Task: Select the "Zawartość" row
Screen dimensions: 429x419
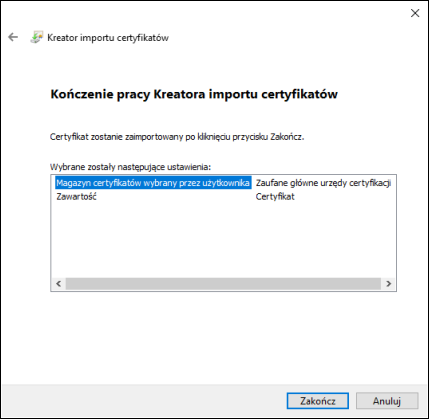Action: [x=76, y=197]
